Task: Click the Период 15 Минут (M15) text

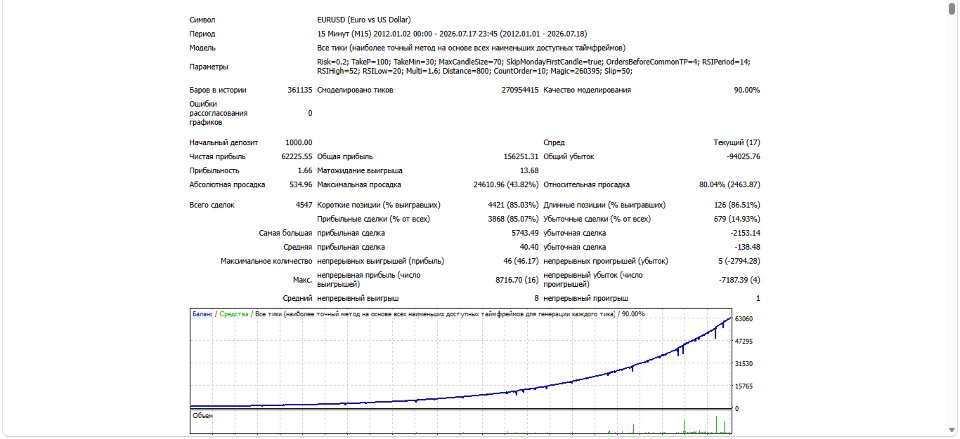Action: [346, 34]
